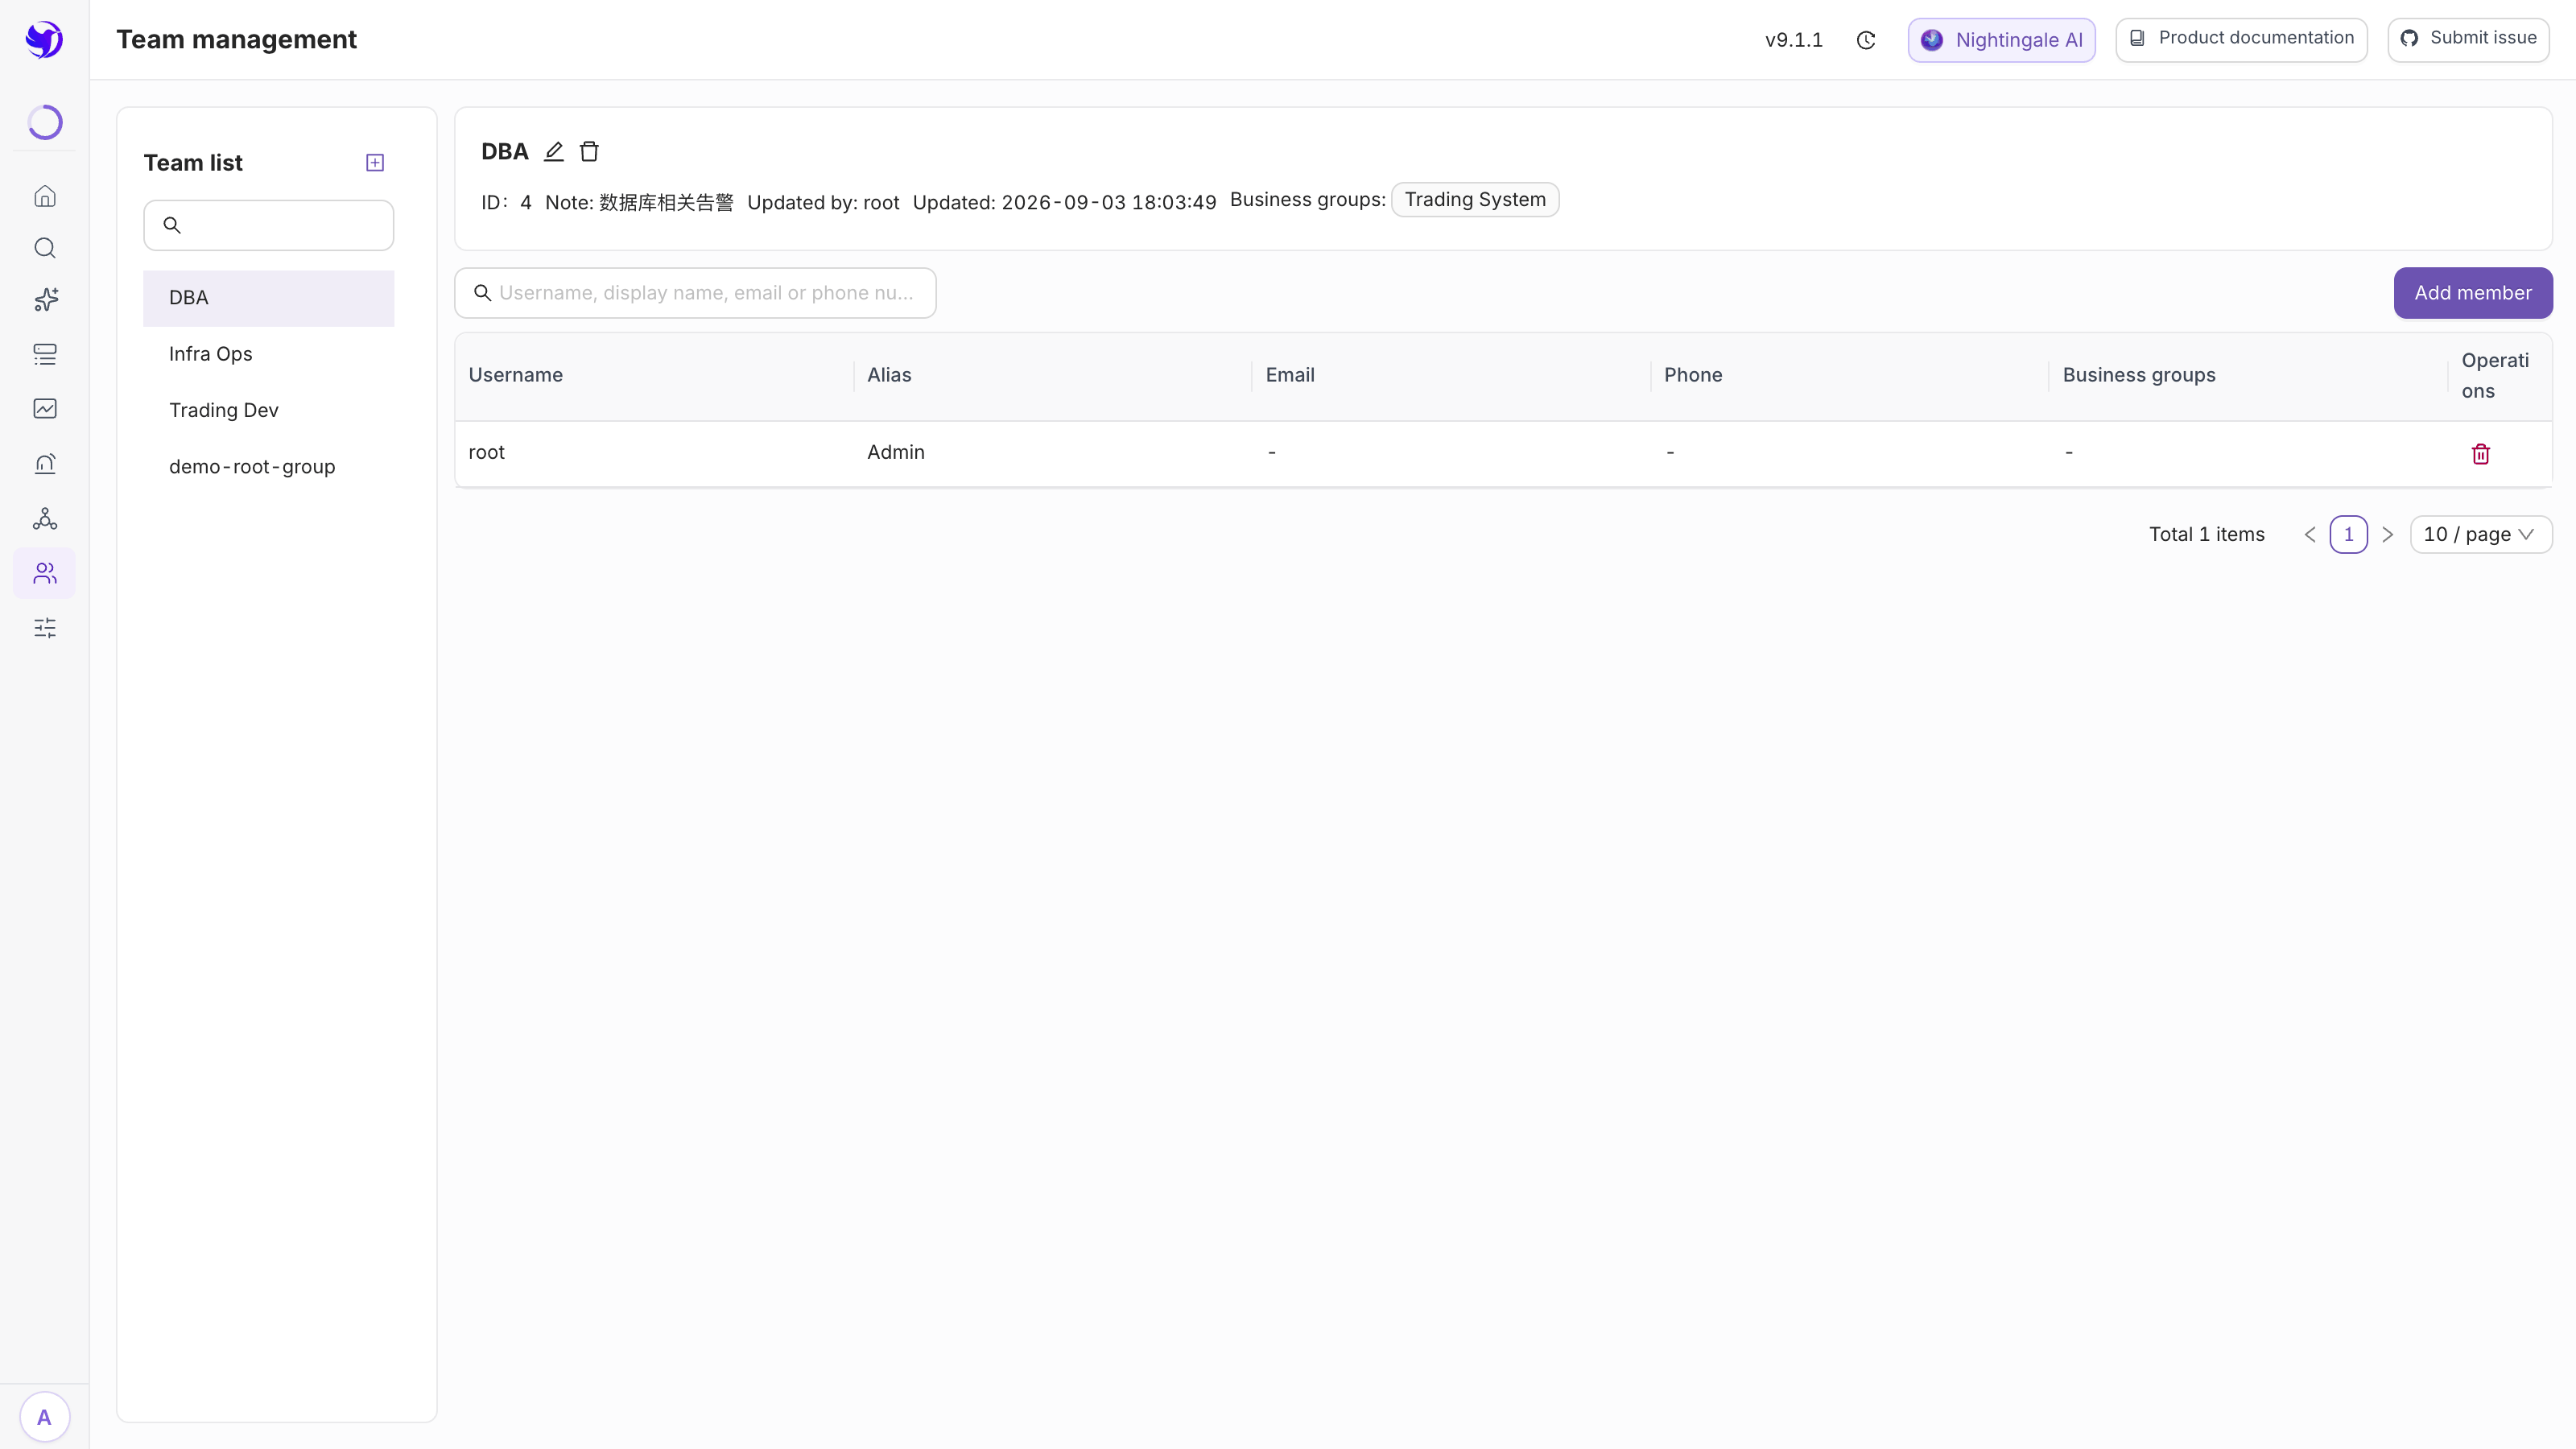
Task: Click the loading spinner sidebar icon
Action: click(45, 122)
